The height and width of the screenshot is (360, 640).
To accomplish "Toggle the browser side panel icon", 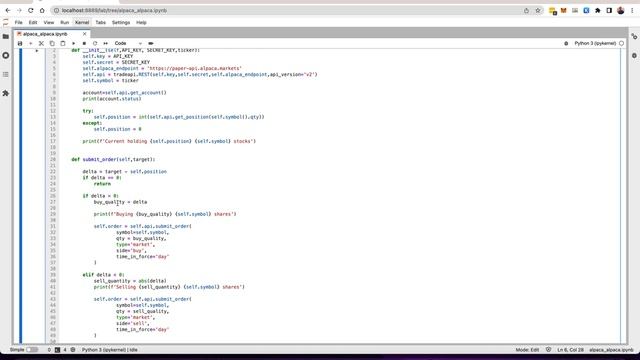I will tap(609, 11).
